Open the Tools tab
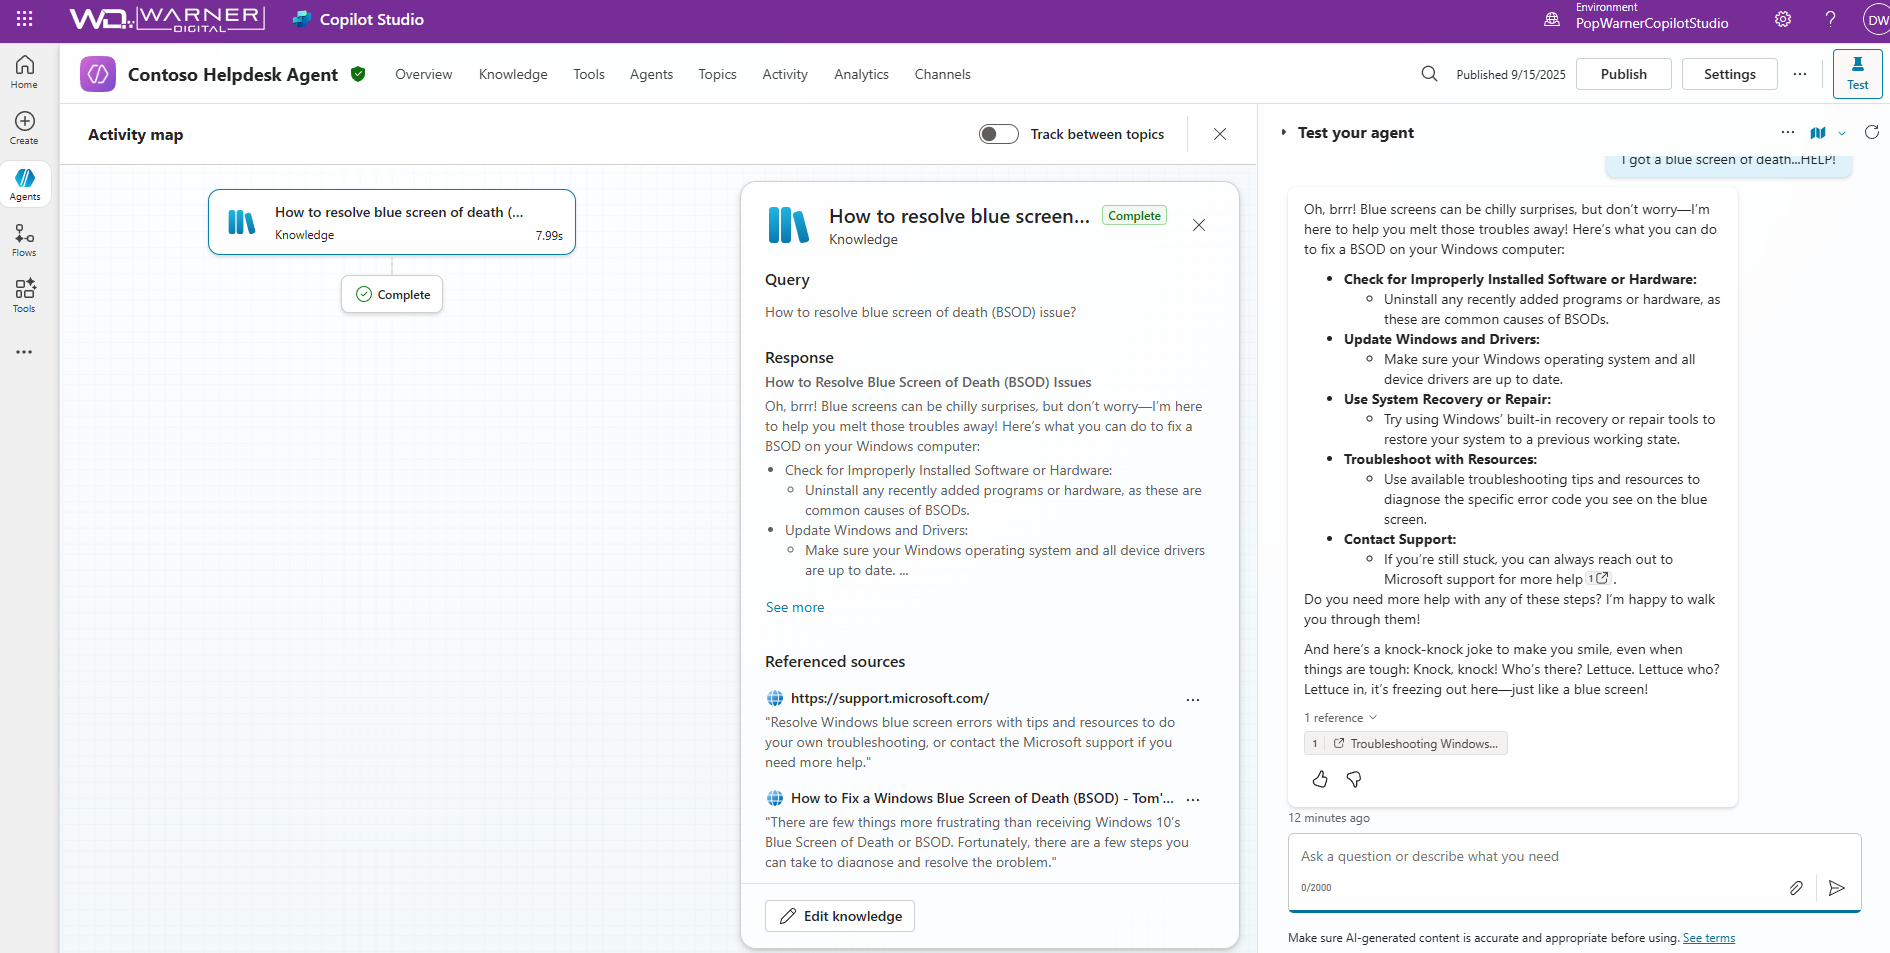 coord(589,74)
